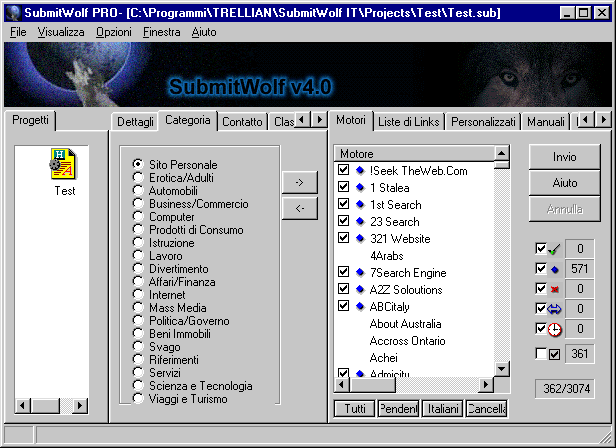
Task: Click the red clock status icon
Action: (555, 329)
